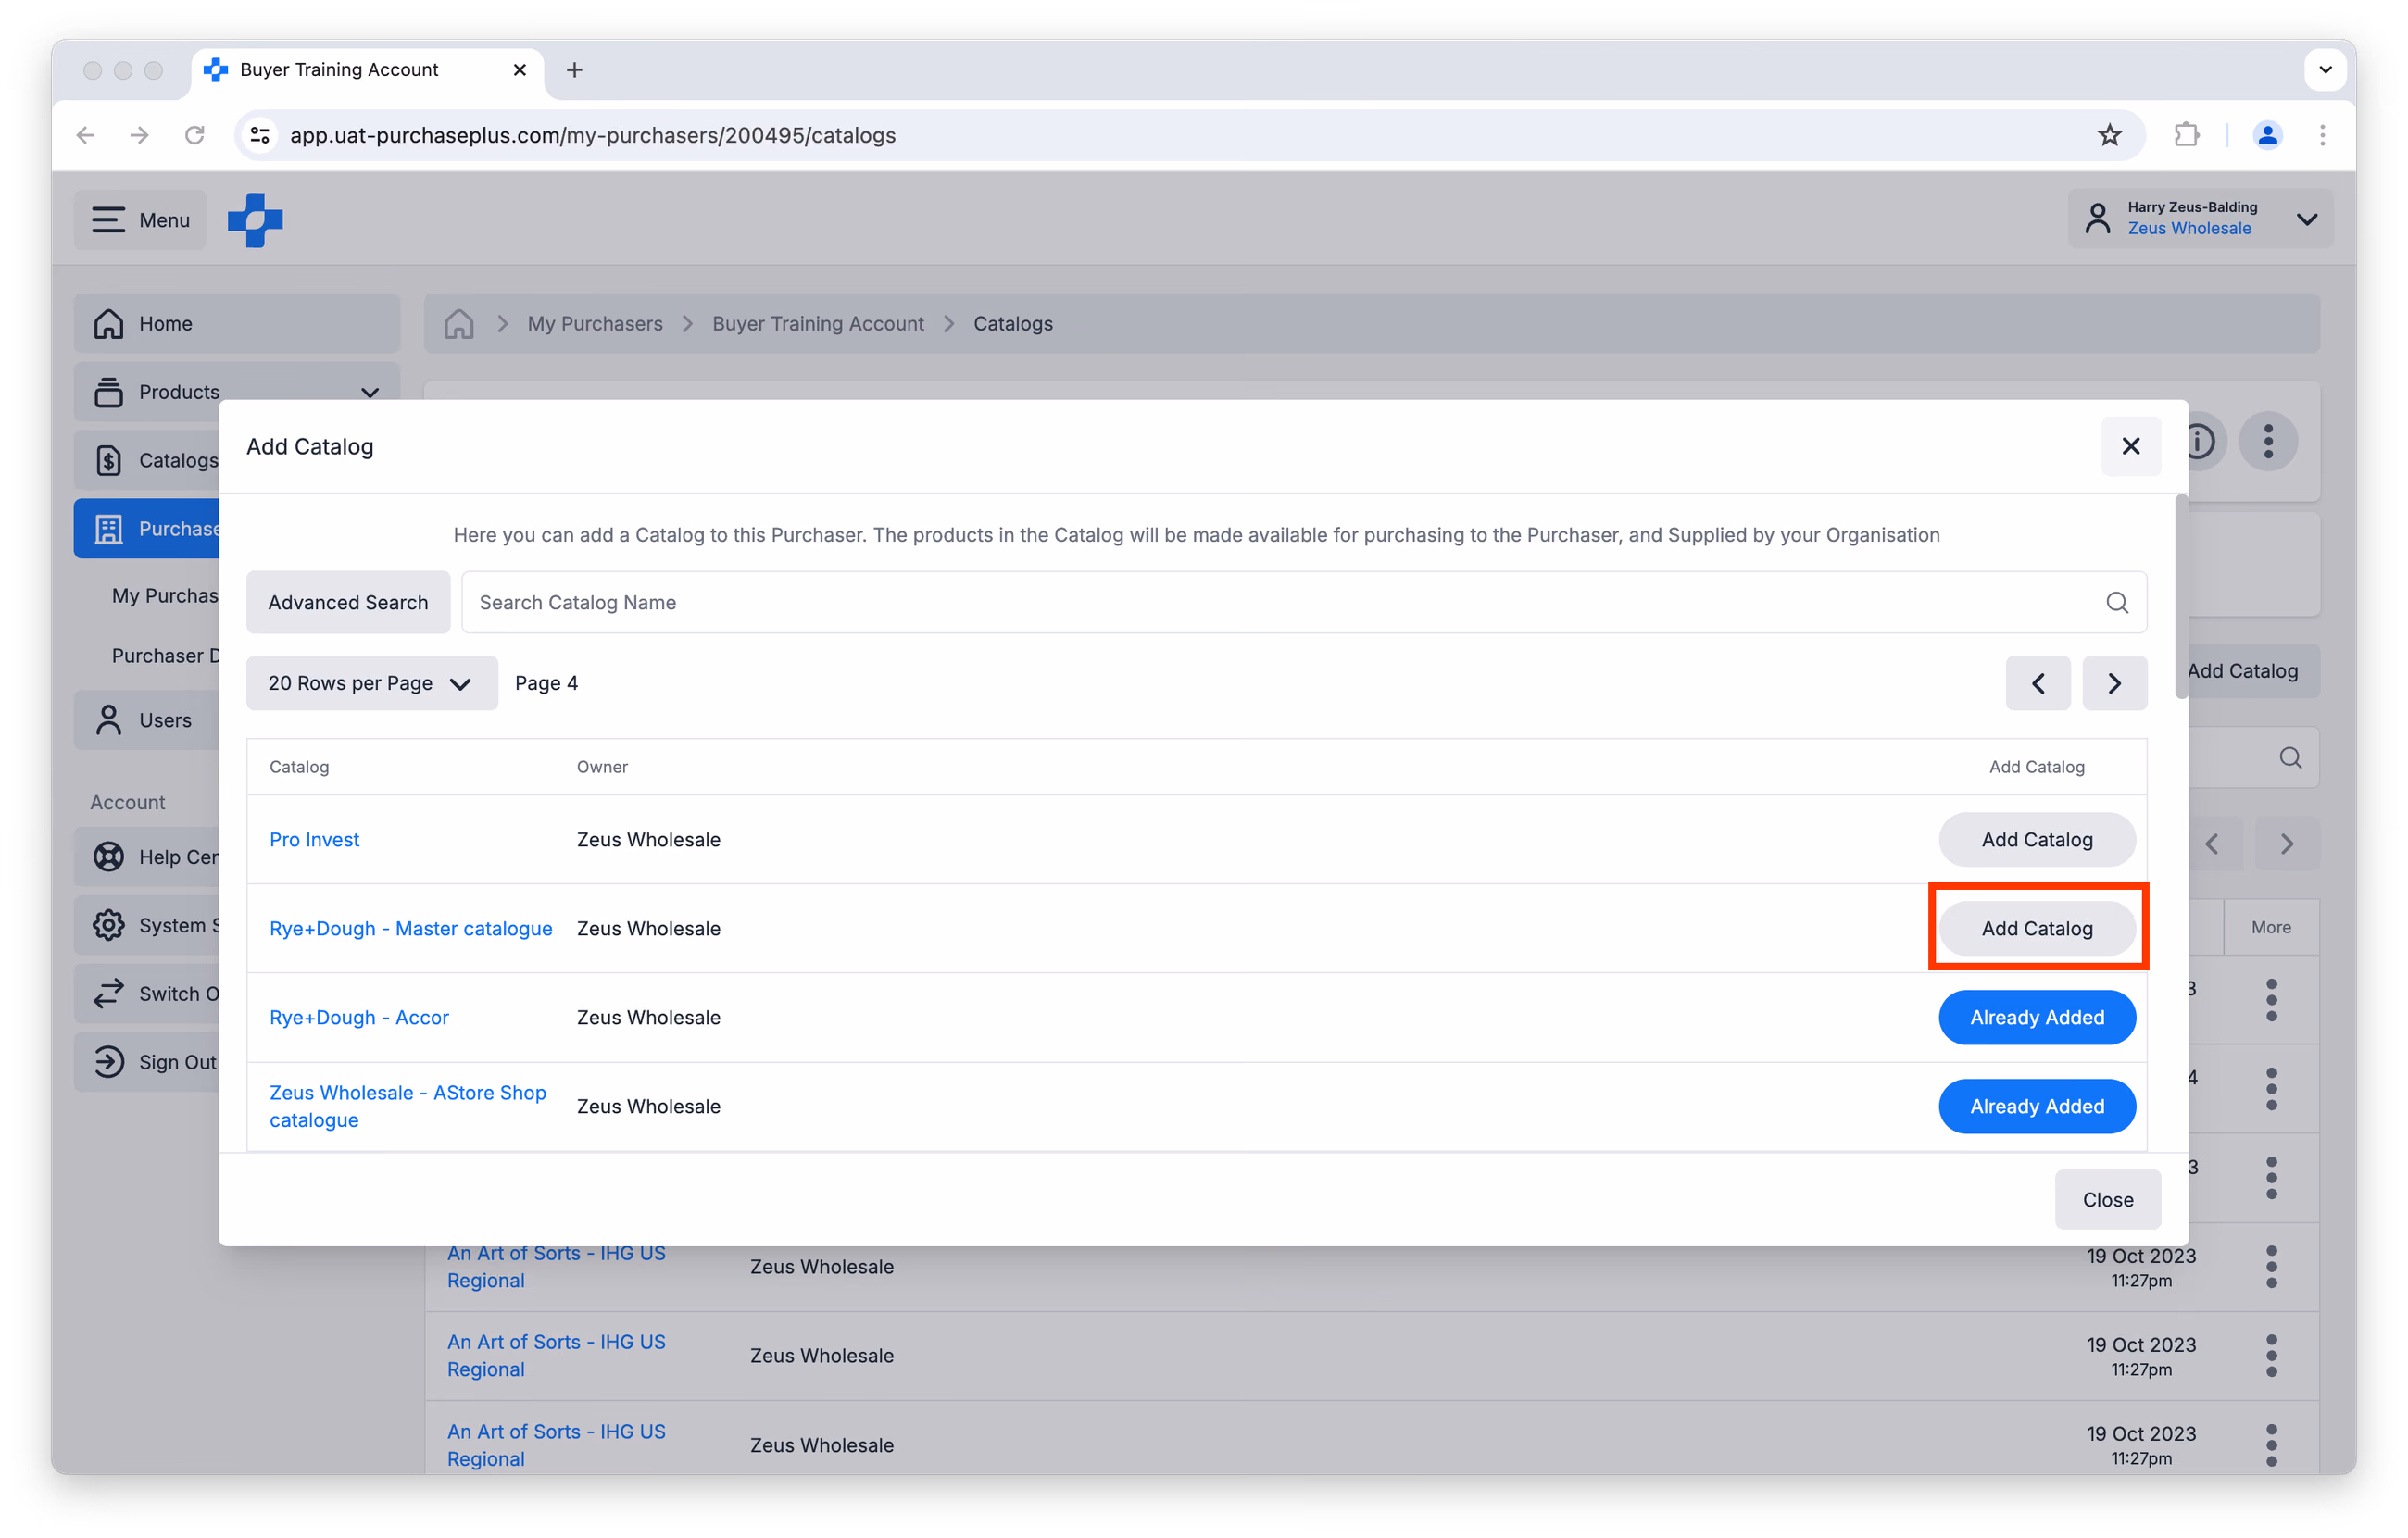This screenshot has width=2408, height=1538.
Task: Go to previous page in dialog
Action: (x=2038, y=683)
